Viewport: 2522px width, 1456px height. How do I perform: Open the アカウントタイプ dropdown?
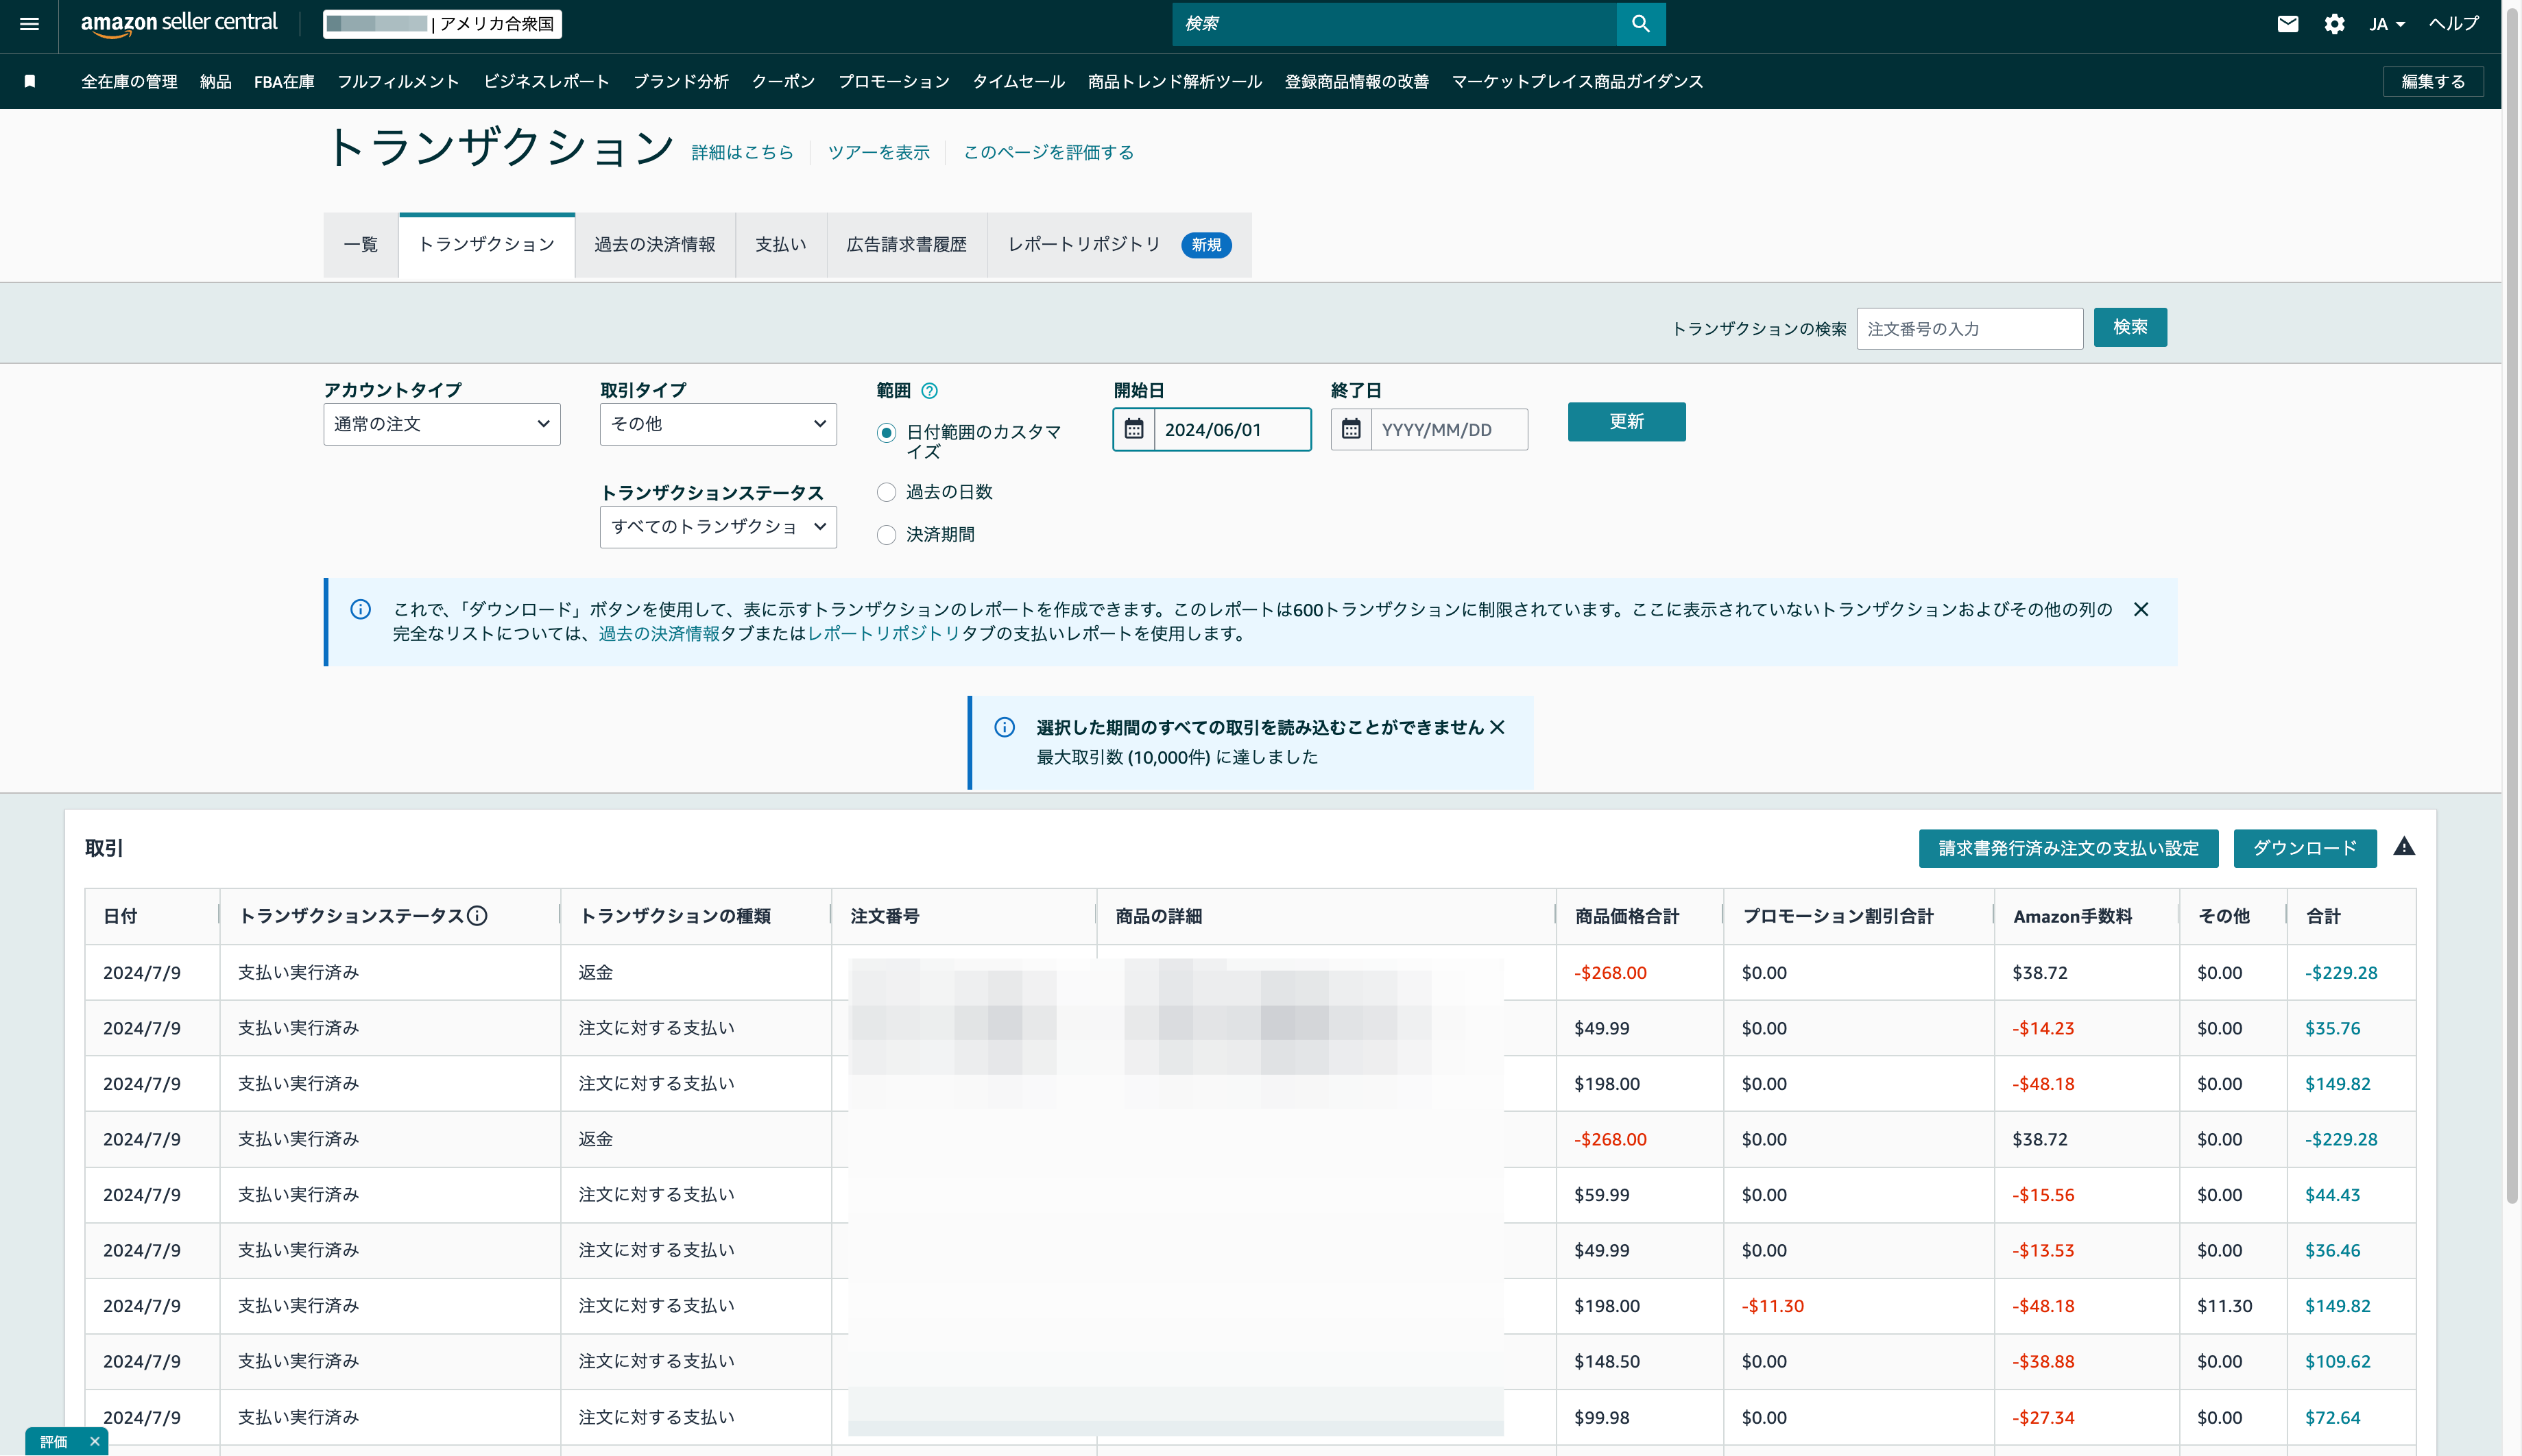pyautogui.click(x=442, y=424)
